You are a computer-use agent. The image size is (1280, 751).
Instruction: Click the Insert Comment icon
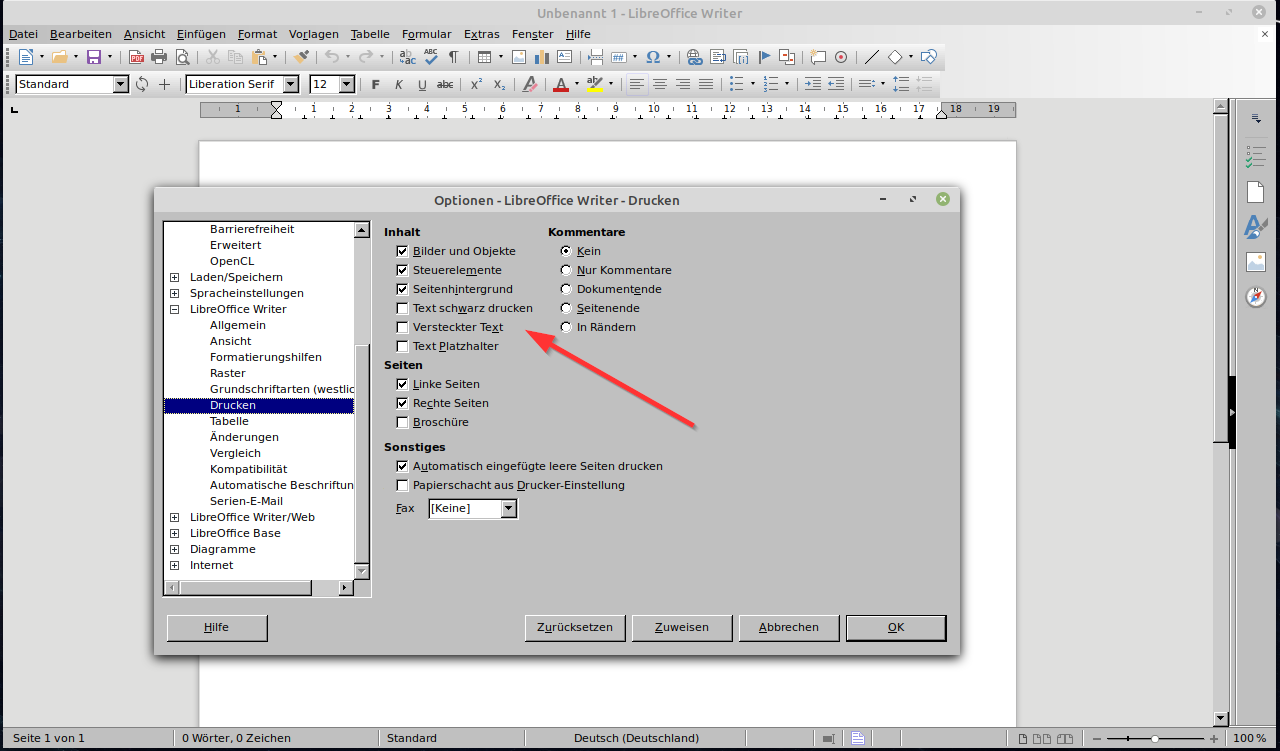[x=818, y=57]
